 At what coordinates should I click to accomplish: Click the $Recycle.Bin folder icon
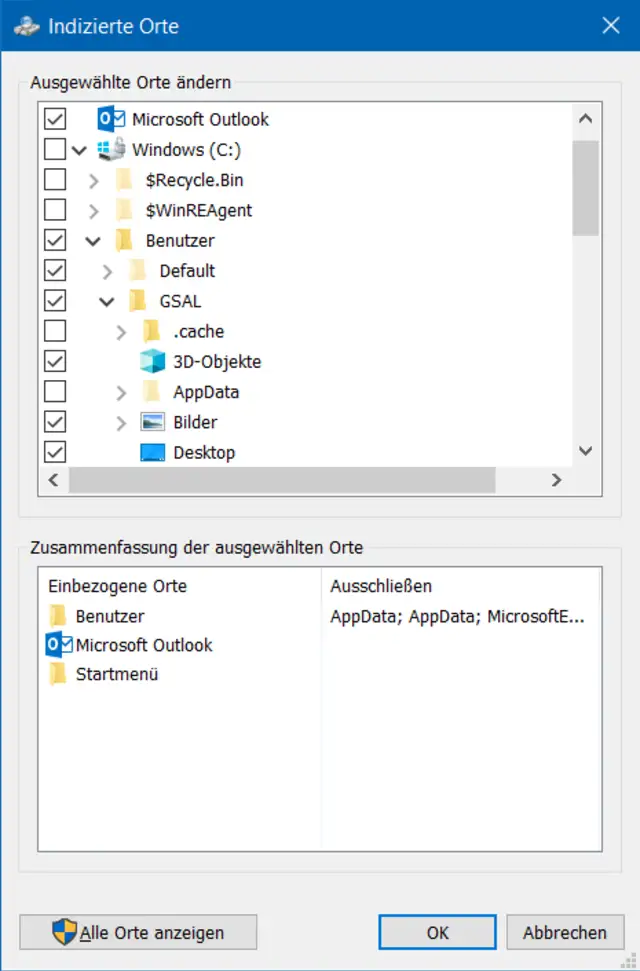[125, 180]
